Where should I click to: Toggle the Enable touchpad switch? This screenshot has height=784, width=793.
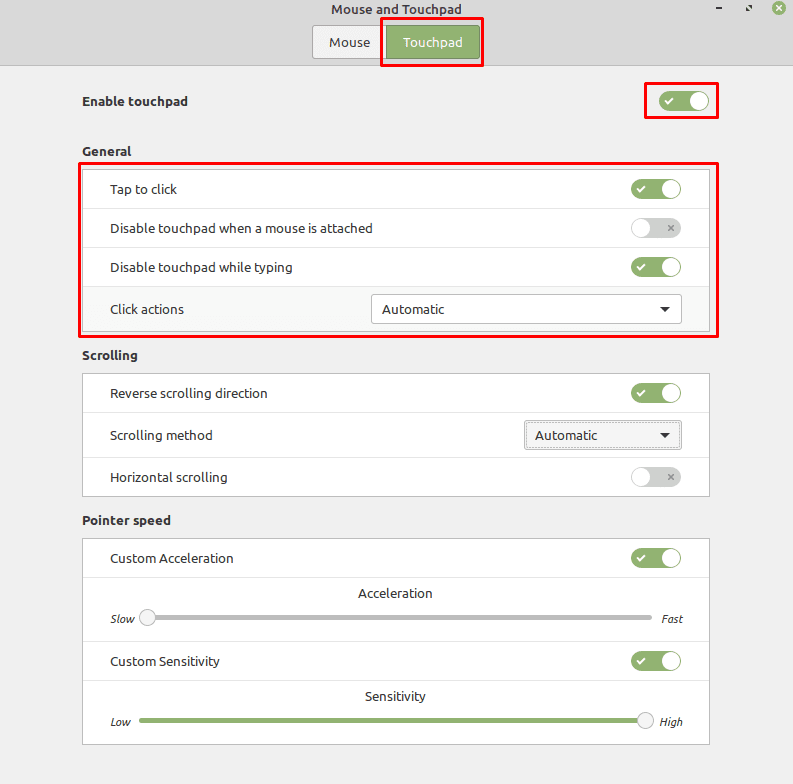[683, 101]
